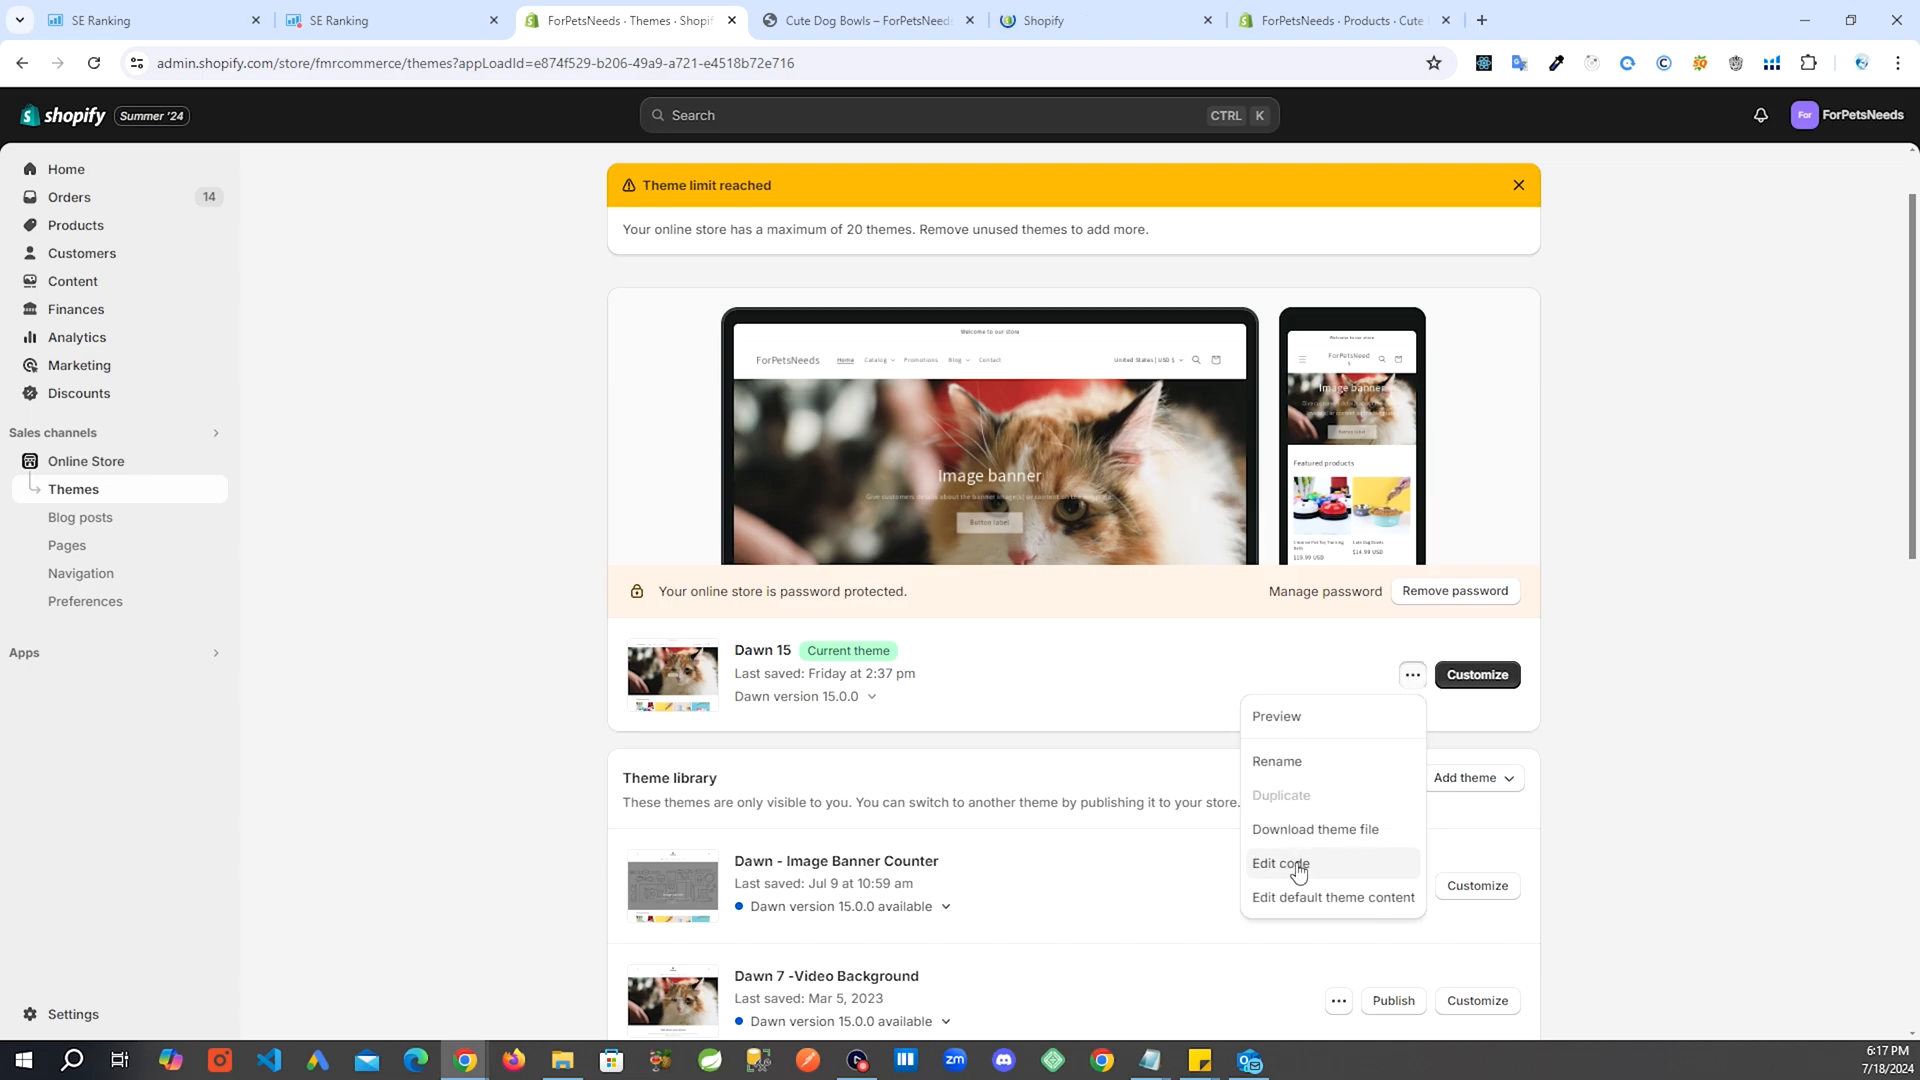Choose Rename from the theme actions menu

click(1333, 762)
